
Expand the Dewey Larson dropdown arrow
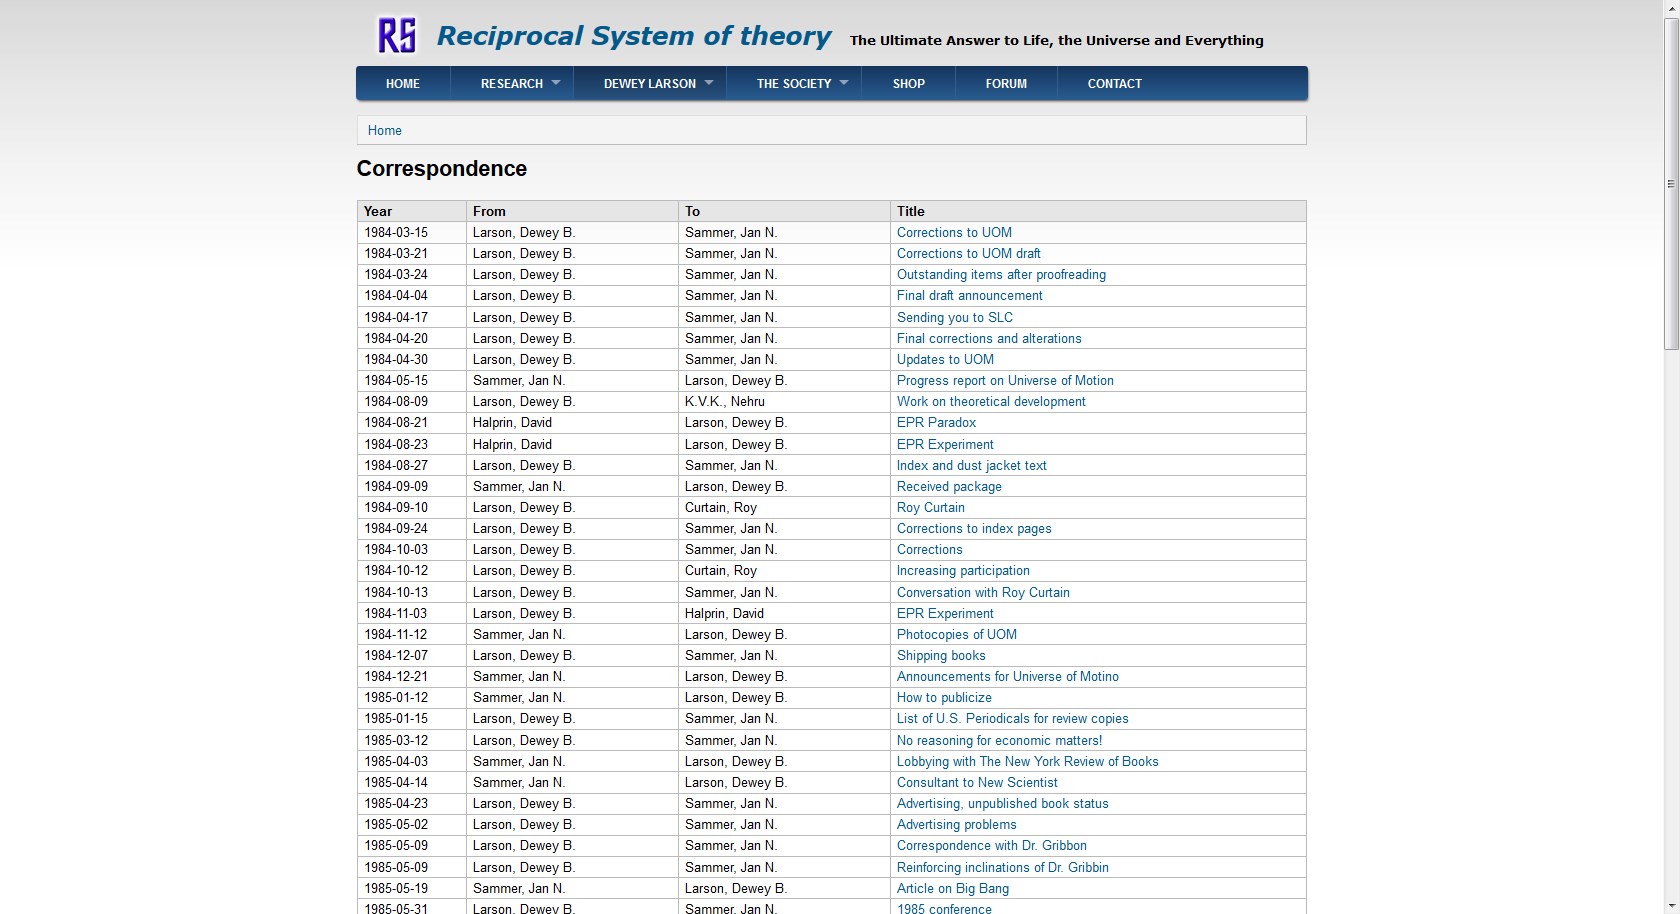tap(709, 83)
